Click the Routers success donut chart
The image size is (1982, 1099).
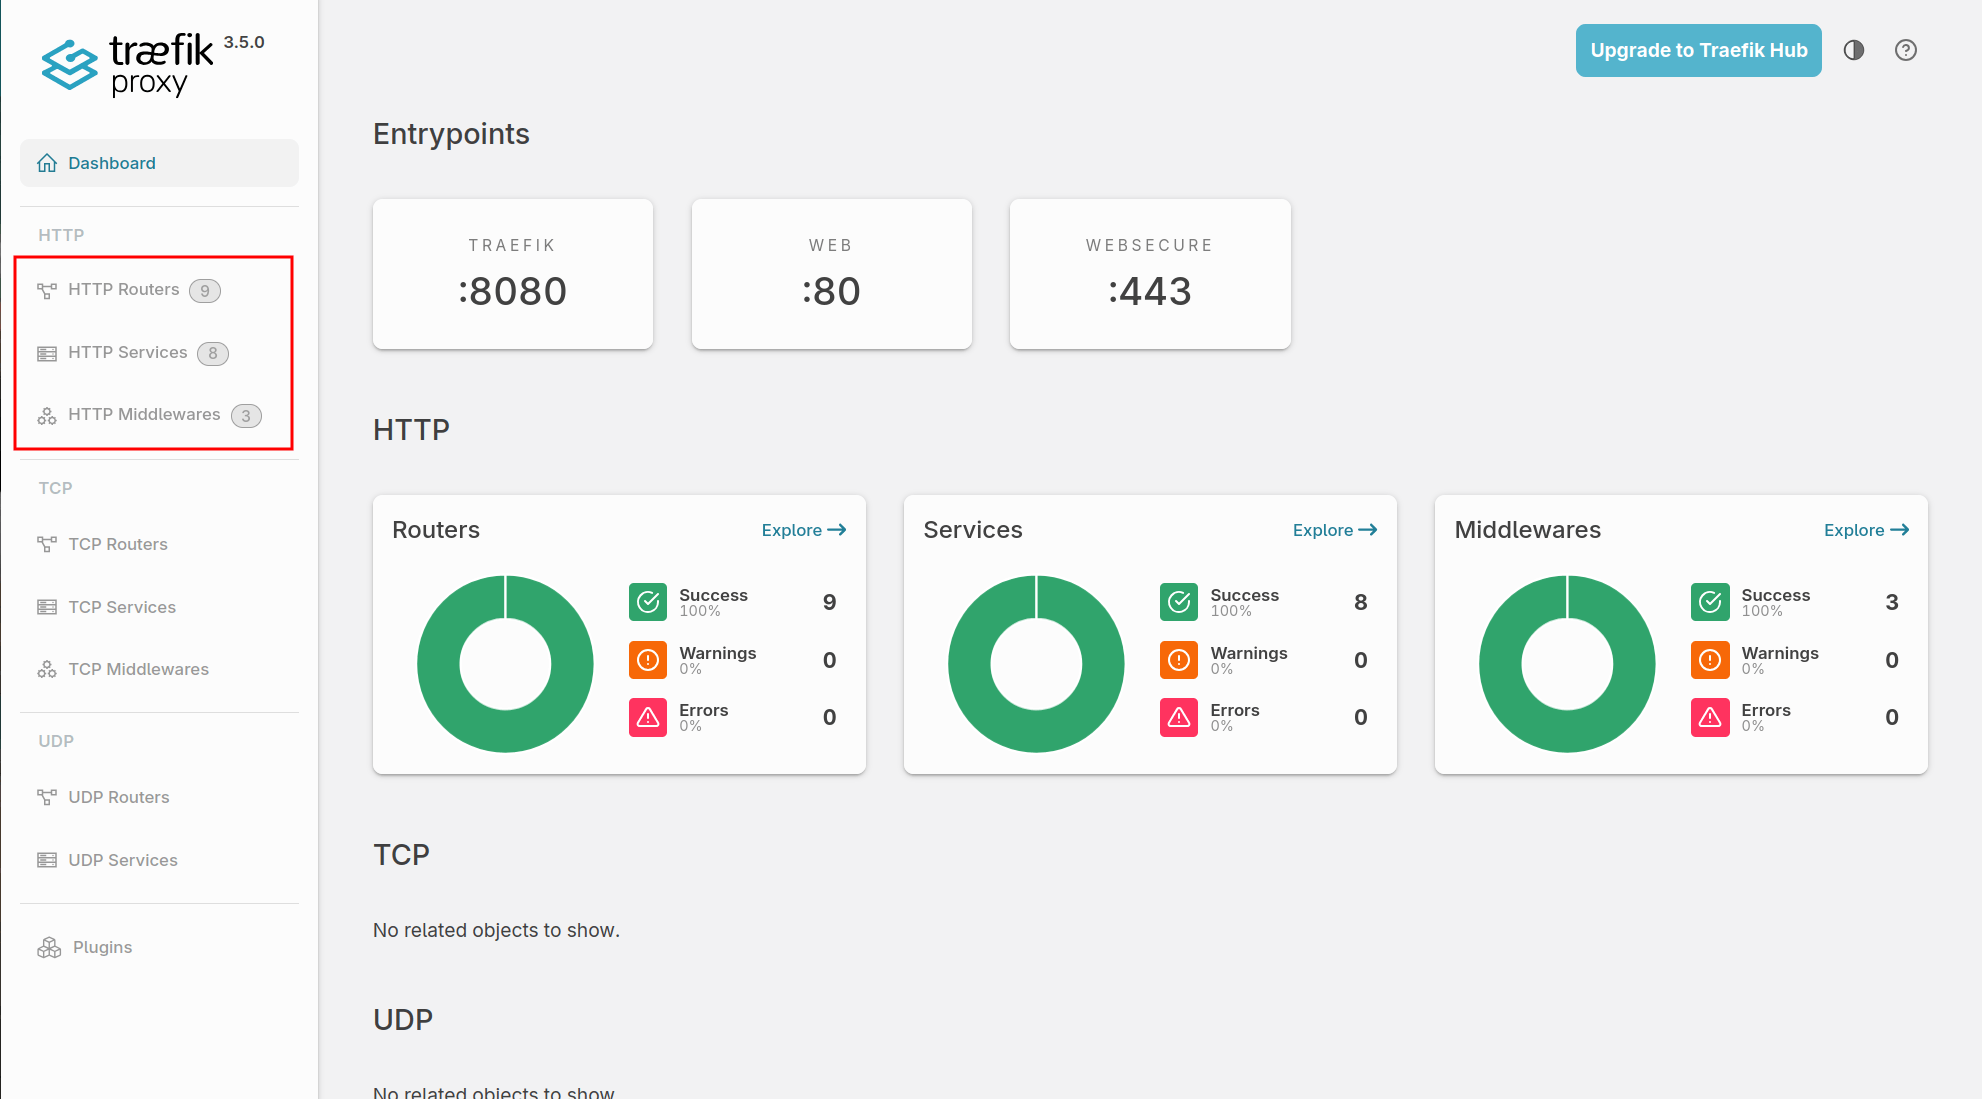click(x=505, y=662)
